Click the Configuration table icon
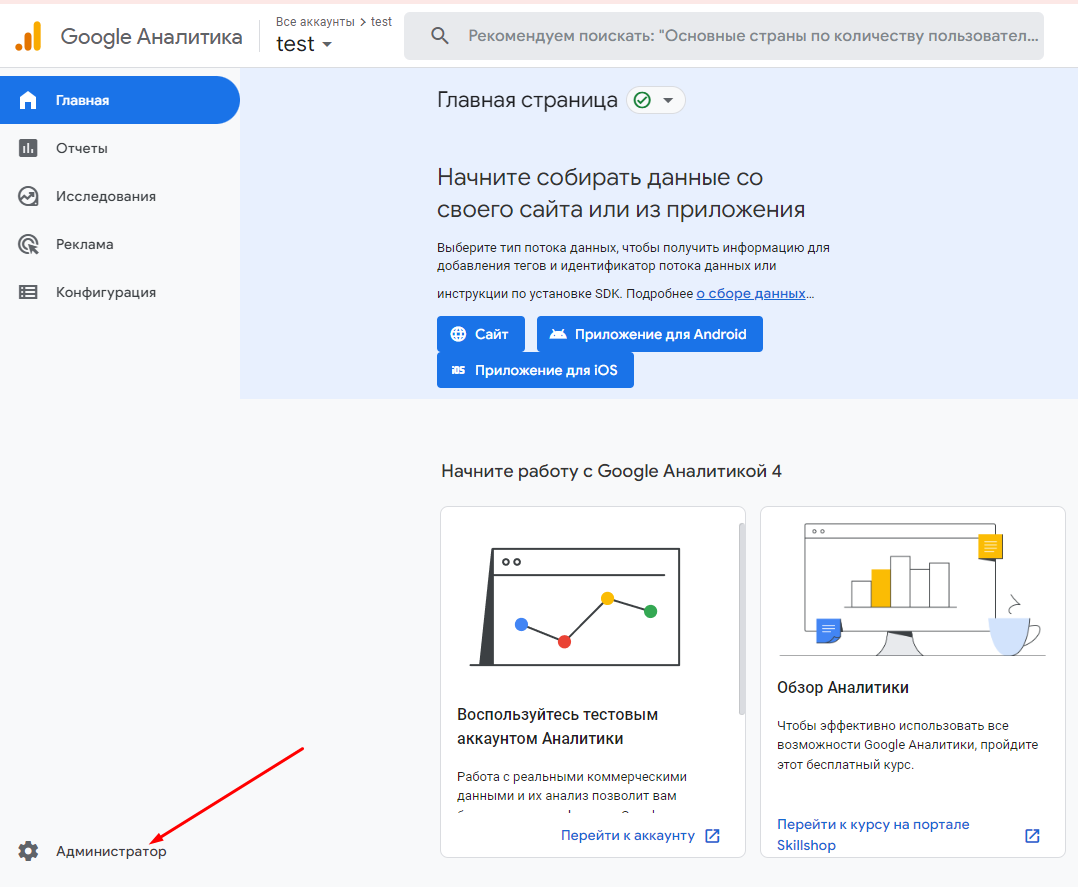Image resolution: width=1078 pixels, height=887 pixels. click(28, 292)
